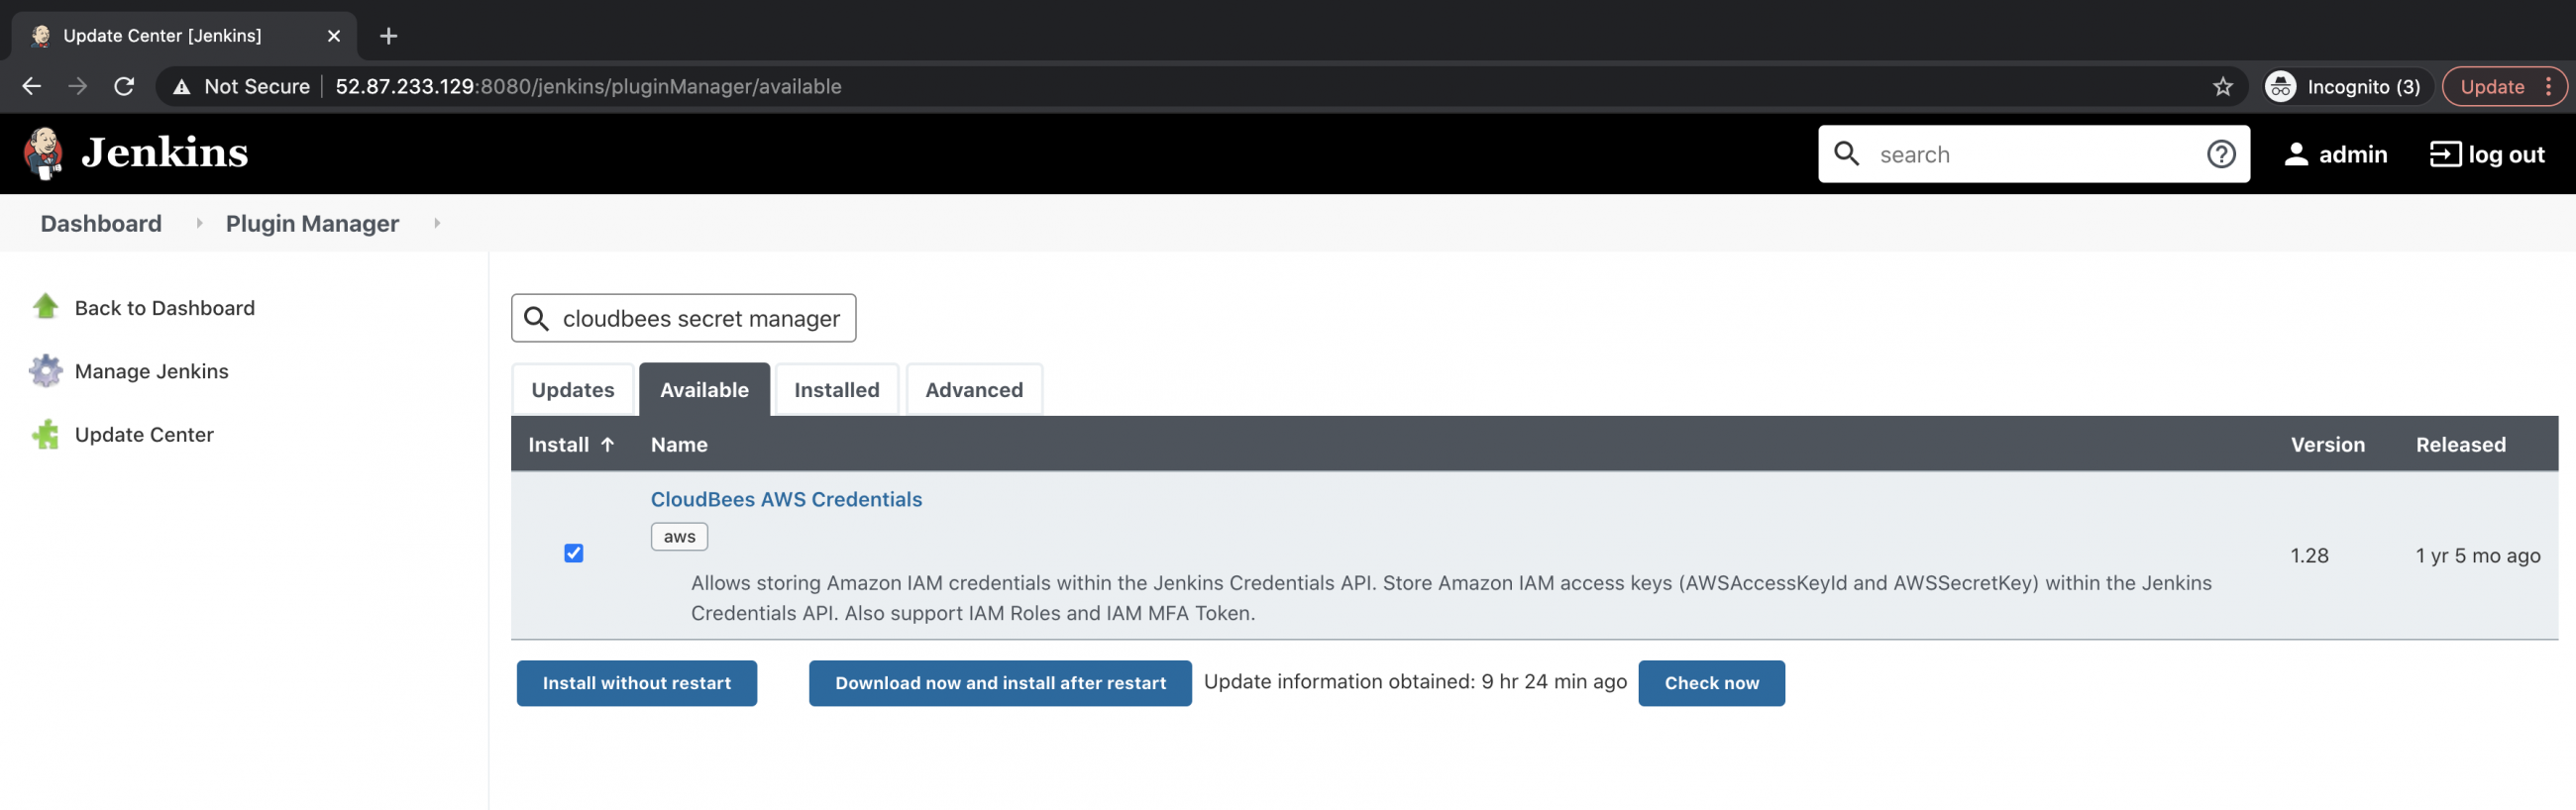
Task: Click the Jenkins butler logo icon
Action: [x=43, y=153]
